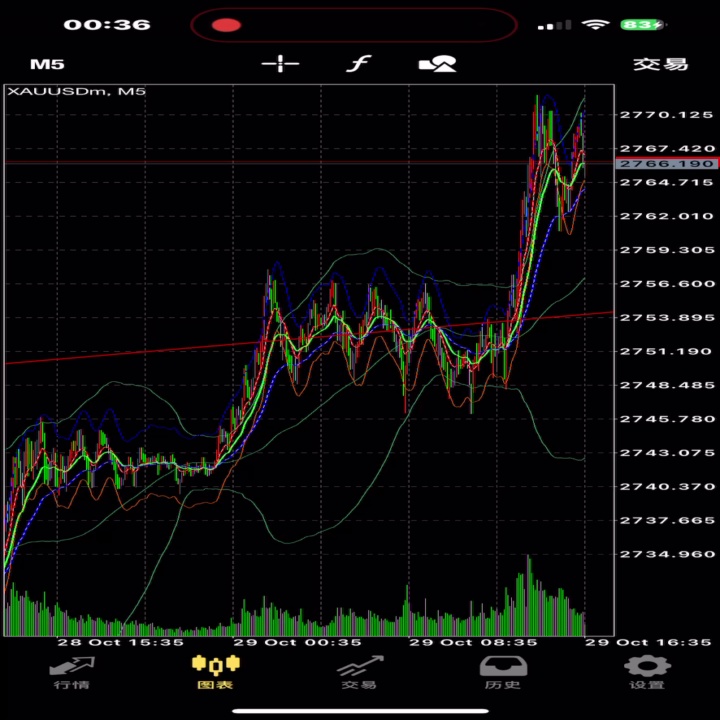Select the XAUUSDm, M5 chart label
This screenshot has width=720, height=720.
click(x=77, y=91)
